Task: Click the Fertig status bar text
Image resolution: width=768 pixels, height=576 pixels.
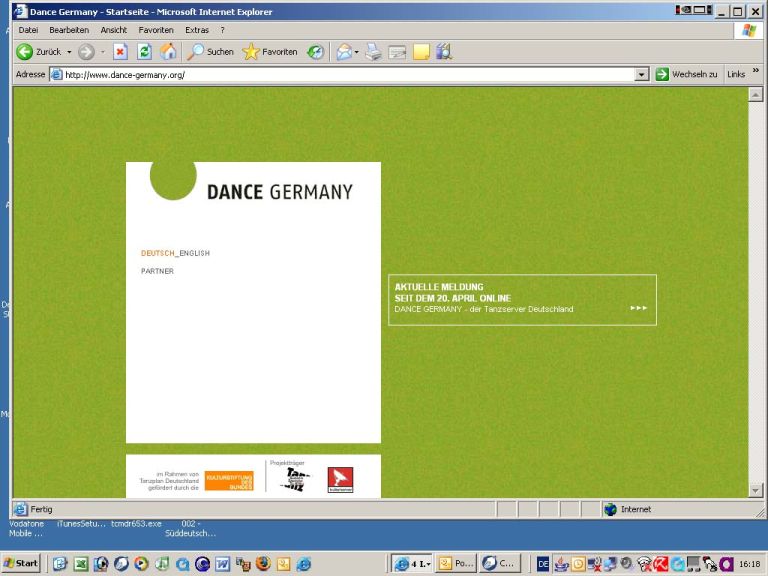Action: coord(41,509)
